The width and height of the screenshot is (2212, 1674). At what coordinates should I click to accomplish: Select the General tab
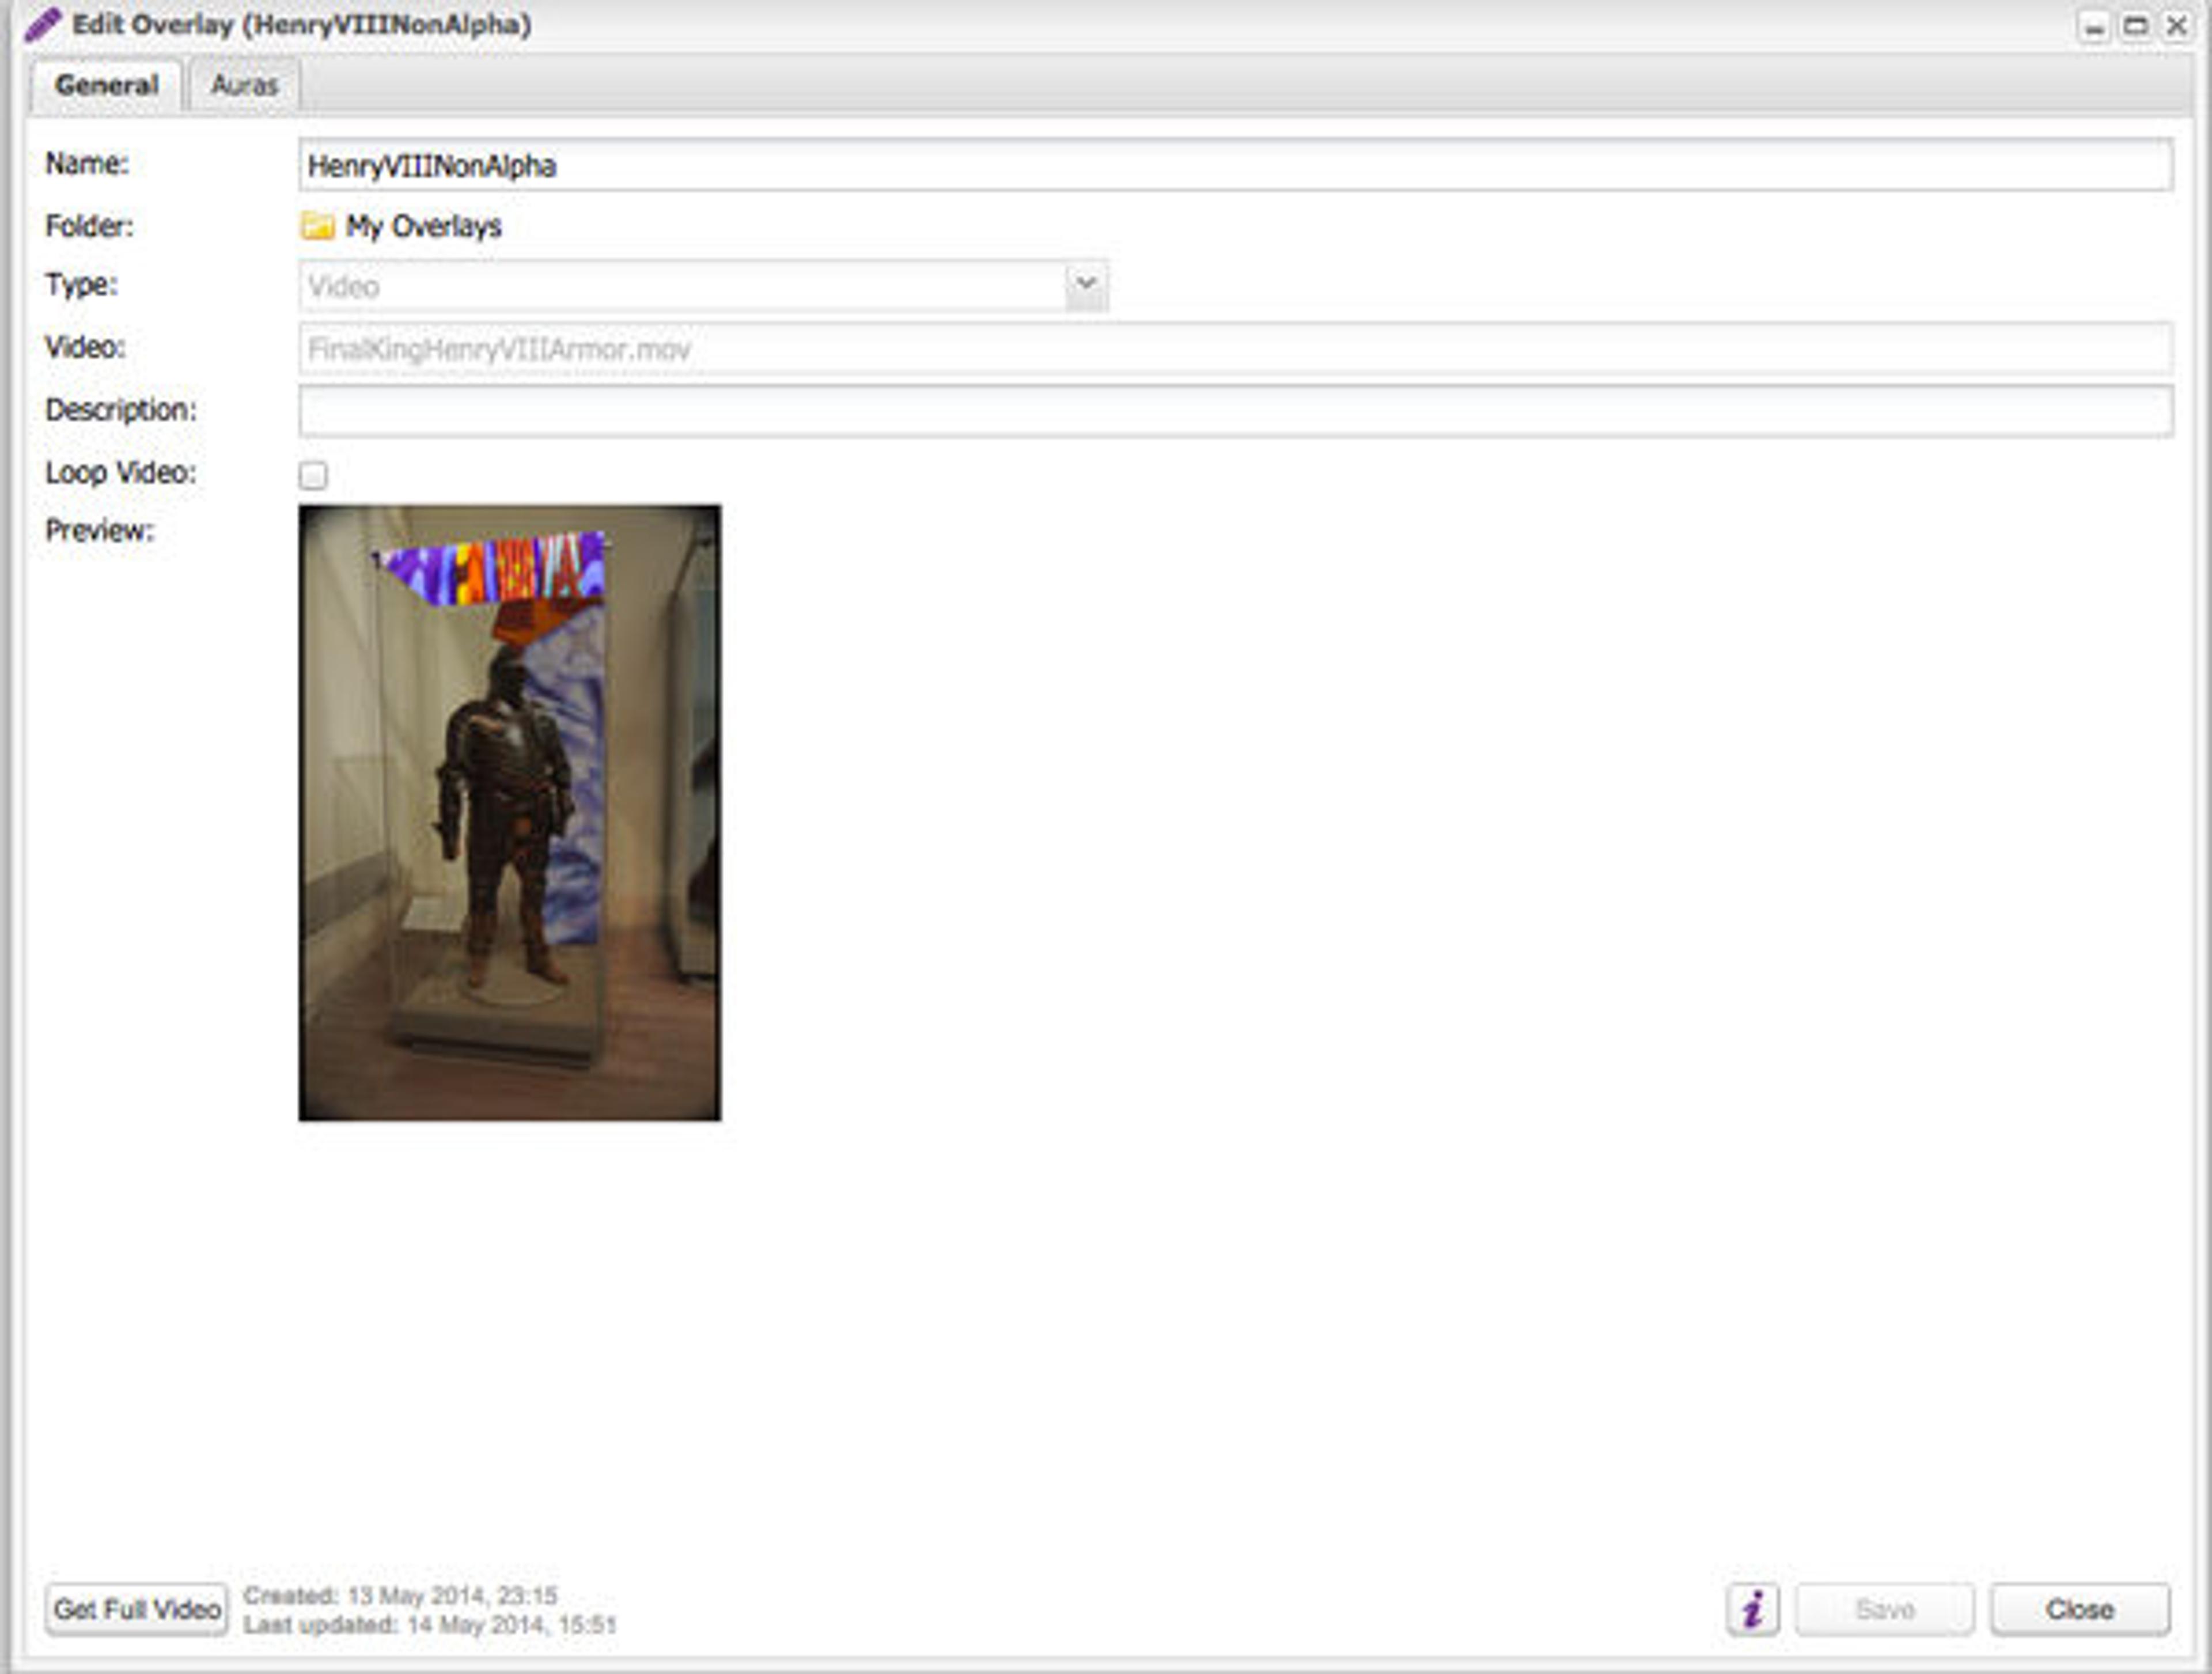[x=106, y=86]
